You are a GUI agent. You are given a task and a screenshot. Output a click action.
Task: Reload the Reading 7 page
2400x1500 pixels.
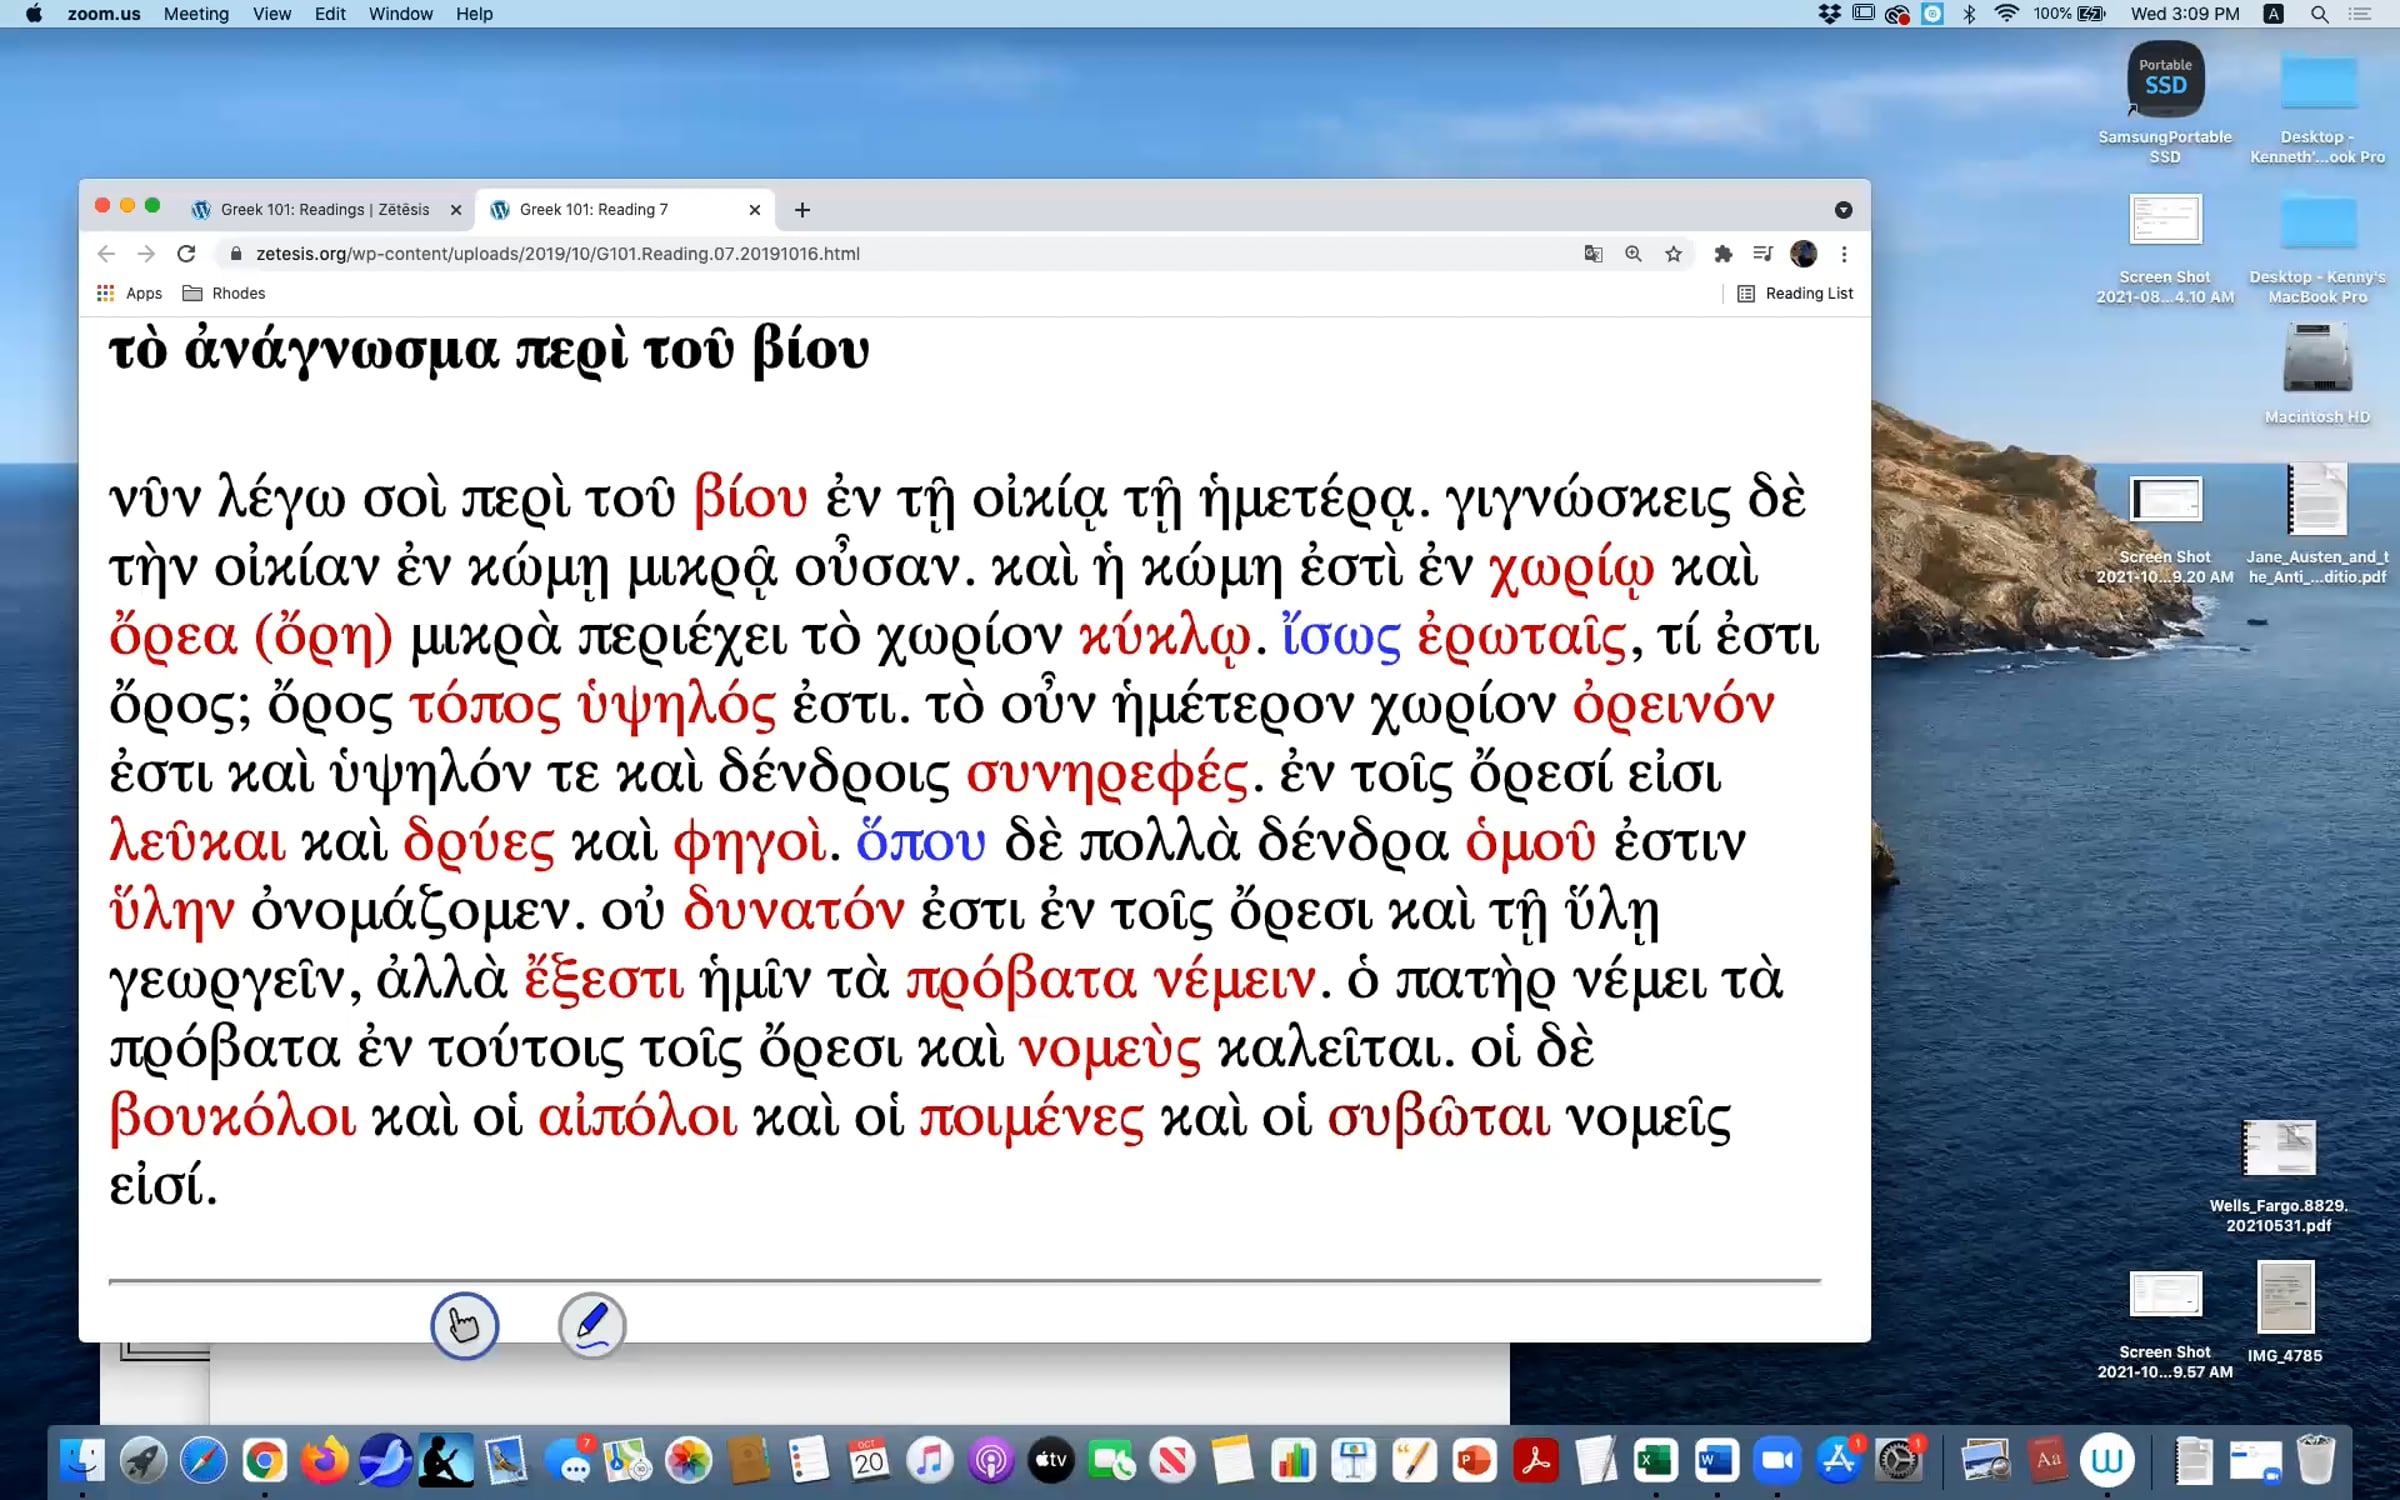coord(186,254)
